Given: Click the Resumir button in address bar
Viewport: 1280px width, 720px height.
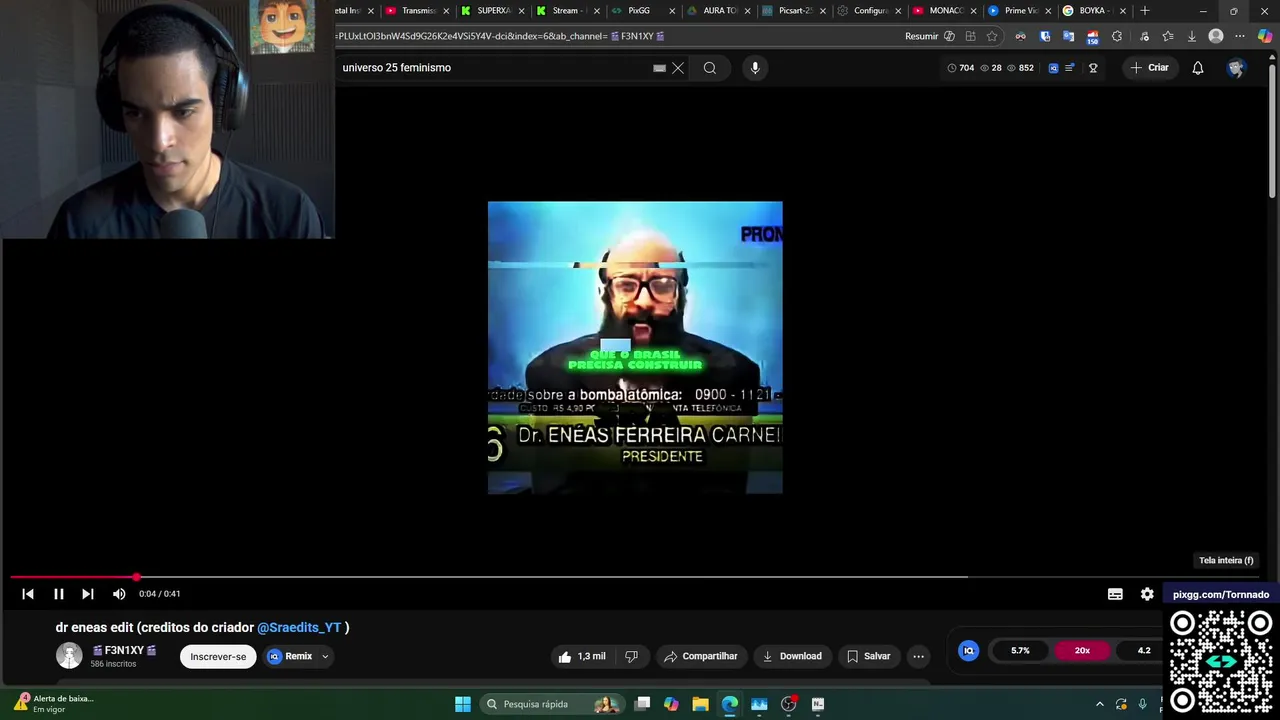Looking at the screenshot, I should click(x=929, y=36).
